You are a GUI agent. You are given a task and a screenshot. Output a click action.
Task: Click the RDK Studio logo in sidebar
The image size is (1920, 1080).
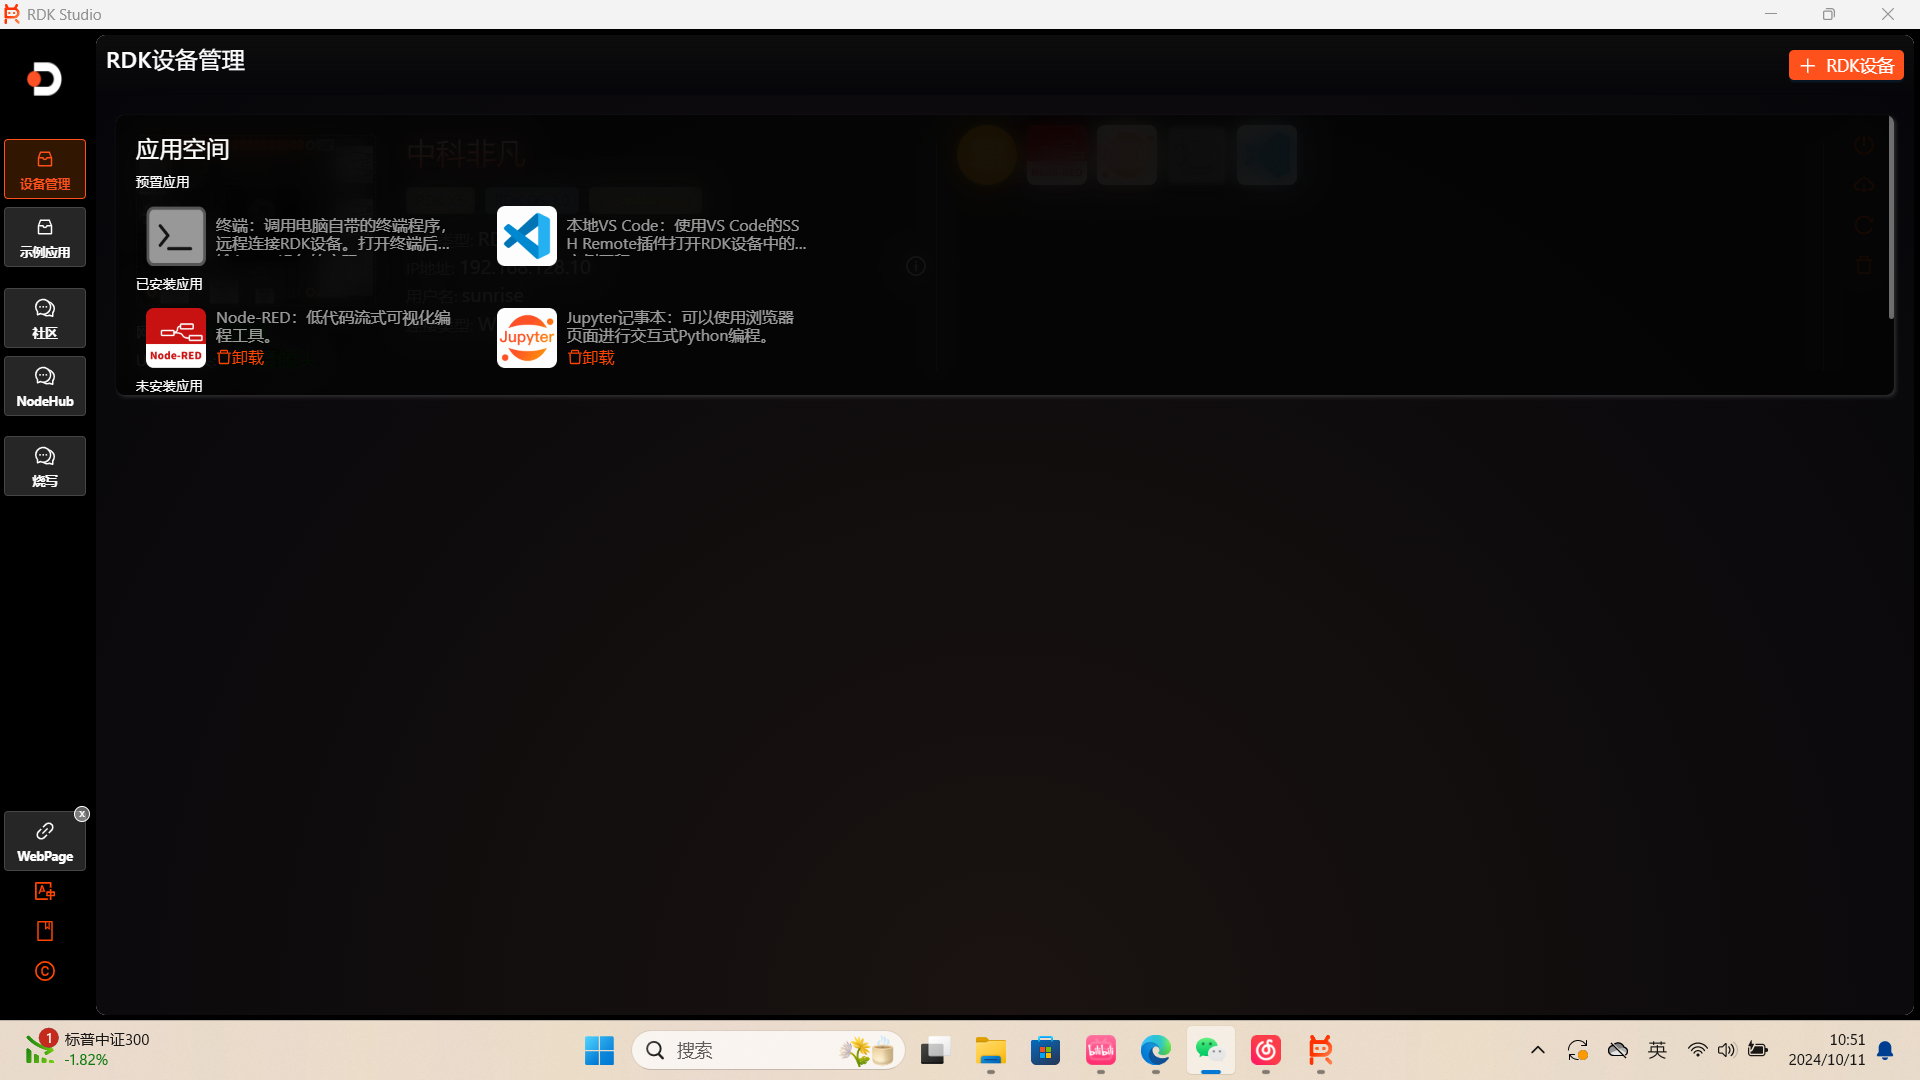point(45,79)
